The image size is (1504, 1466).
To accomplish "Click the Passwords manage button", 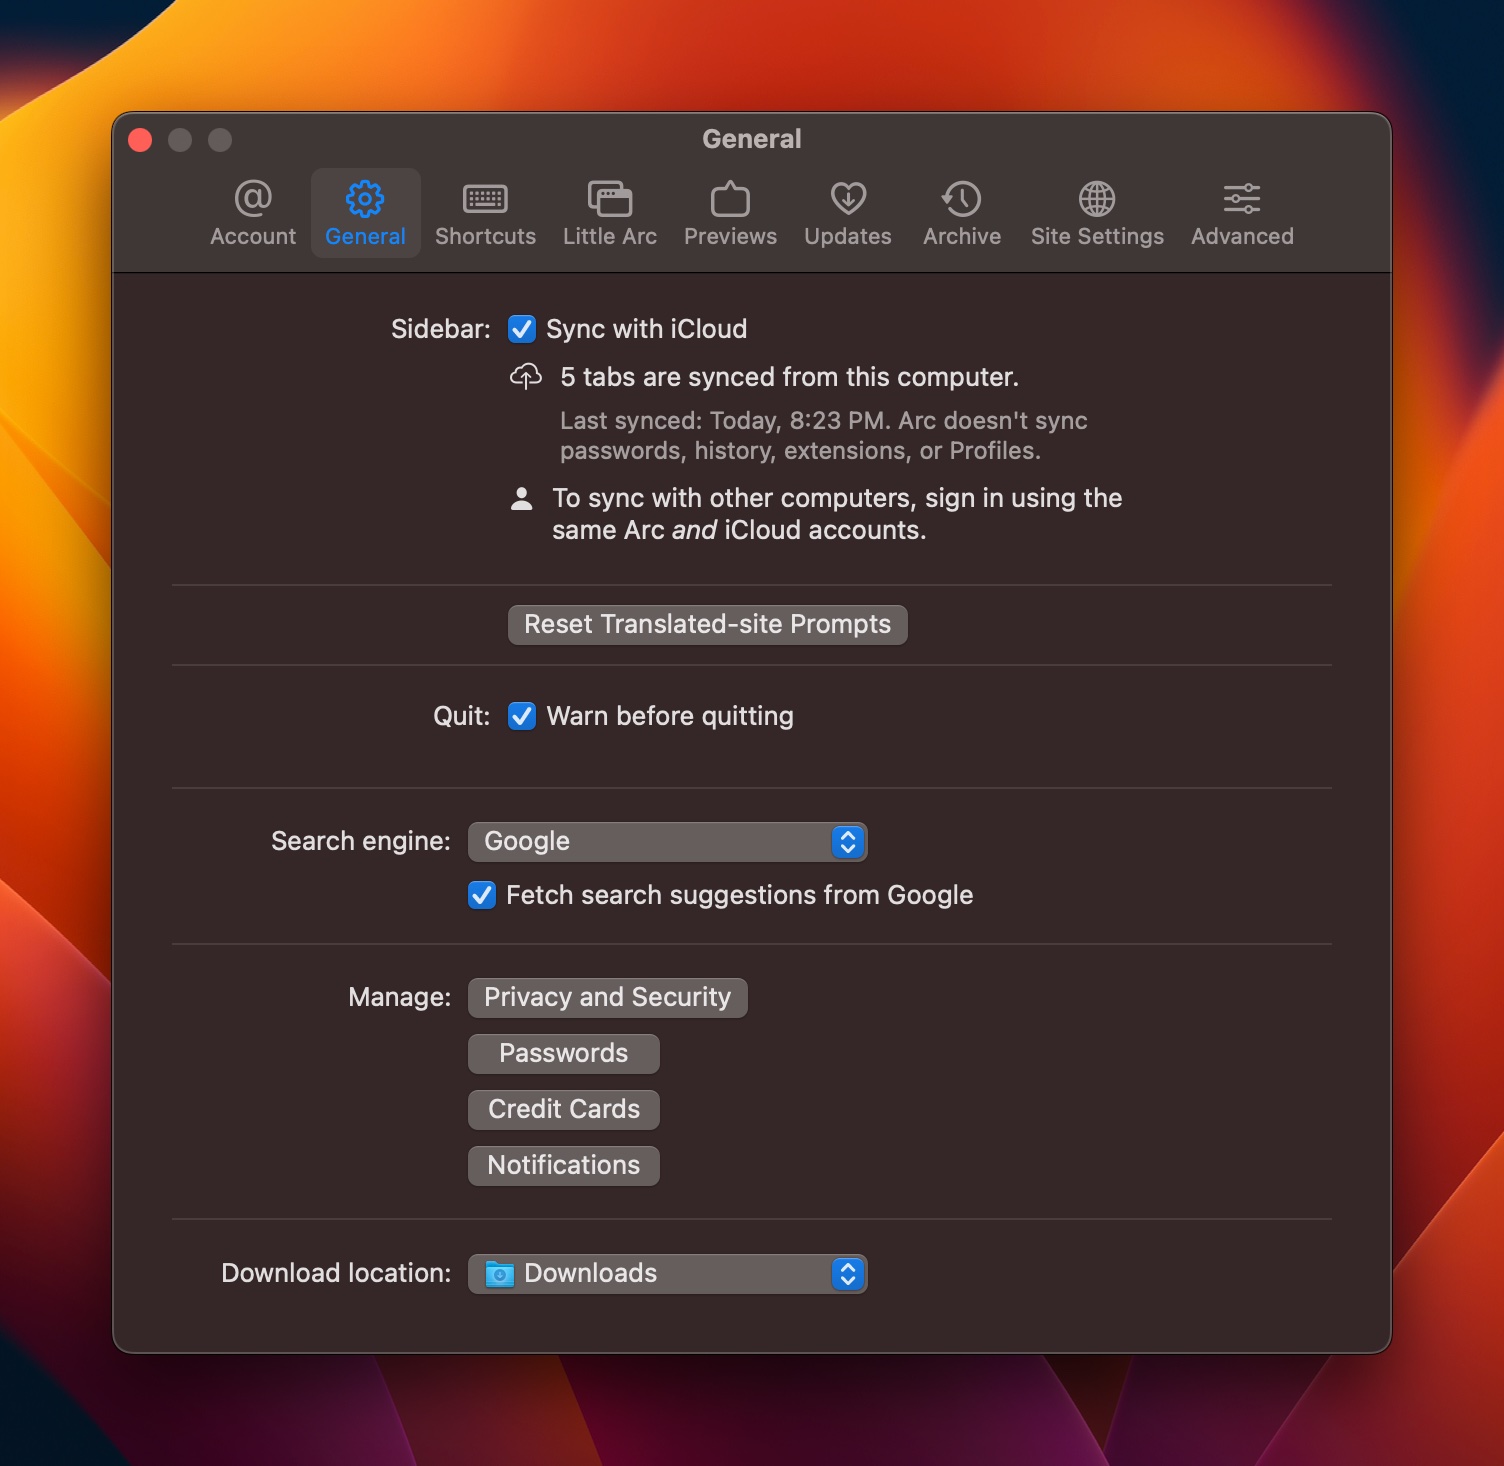I will [x=563, y=1054].
